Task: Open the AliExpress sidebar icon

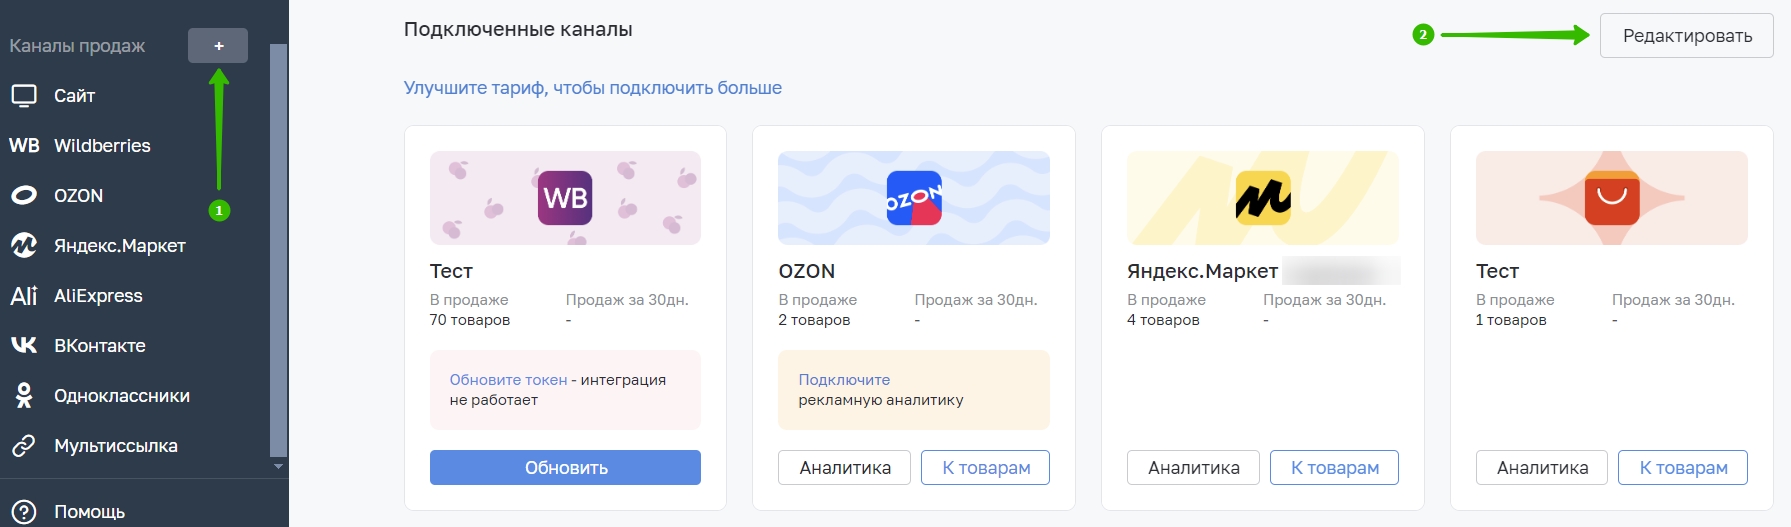Action: pos(24,296)
